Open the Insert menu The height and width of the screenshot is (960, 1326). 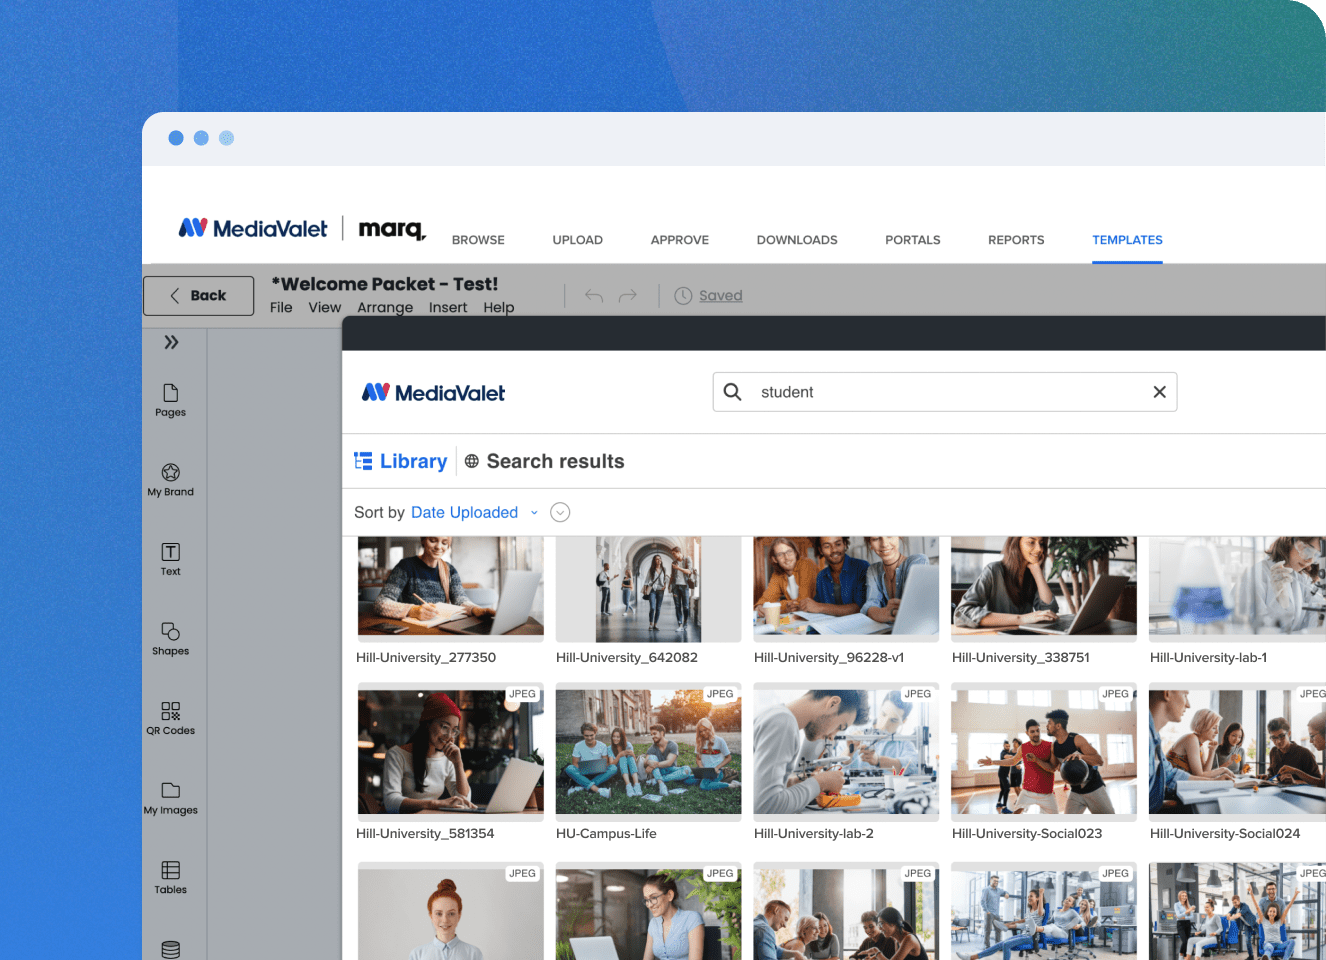[x=448, y=307]
